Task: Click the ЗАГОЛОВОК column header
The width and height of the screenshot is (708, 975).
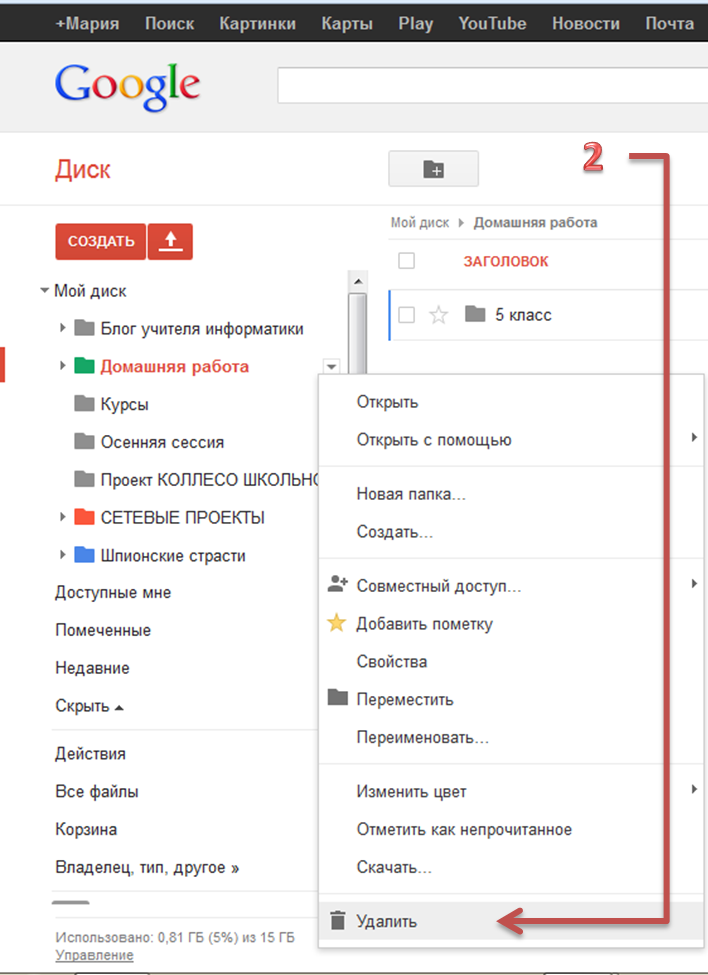Action: point(506,261)
